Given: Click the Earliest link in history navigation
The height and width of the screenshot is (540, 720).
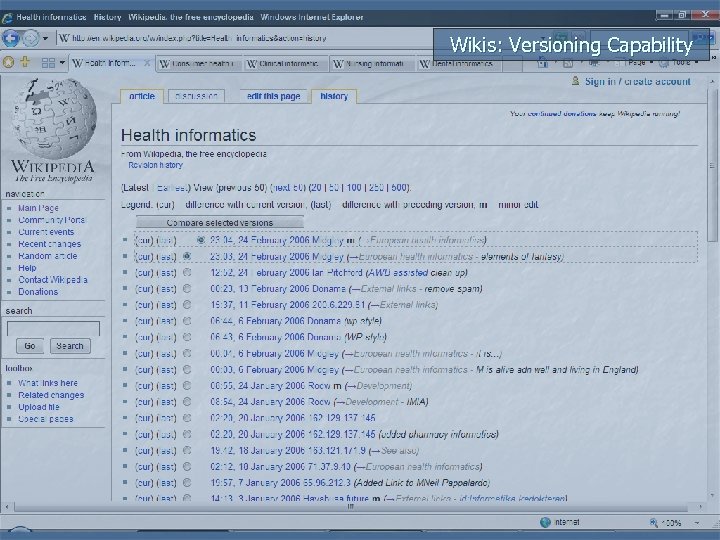Looking at the screenshot, I should tap(171, 187).
